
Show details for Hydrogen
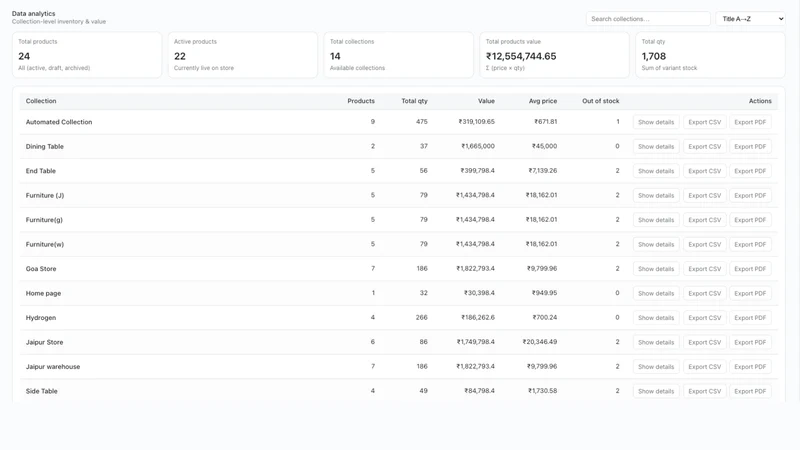[656, 318]
